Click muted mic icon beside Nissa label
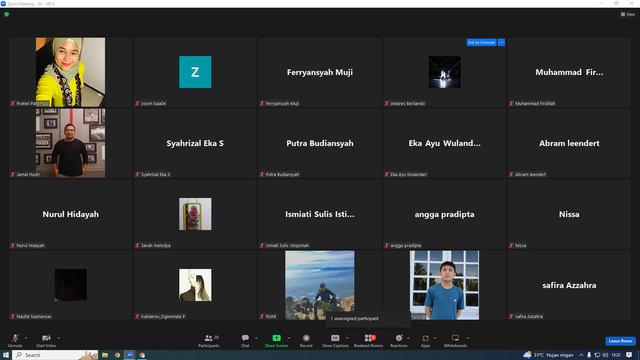 (x=511, y=245)
